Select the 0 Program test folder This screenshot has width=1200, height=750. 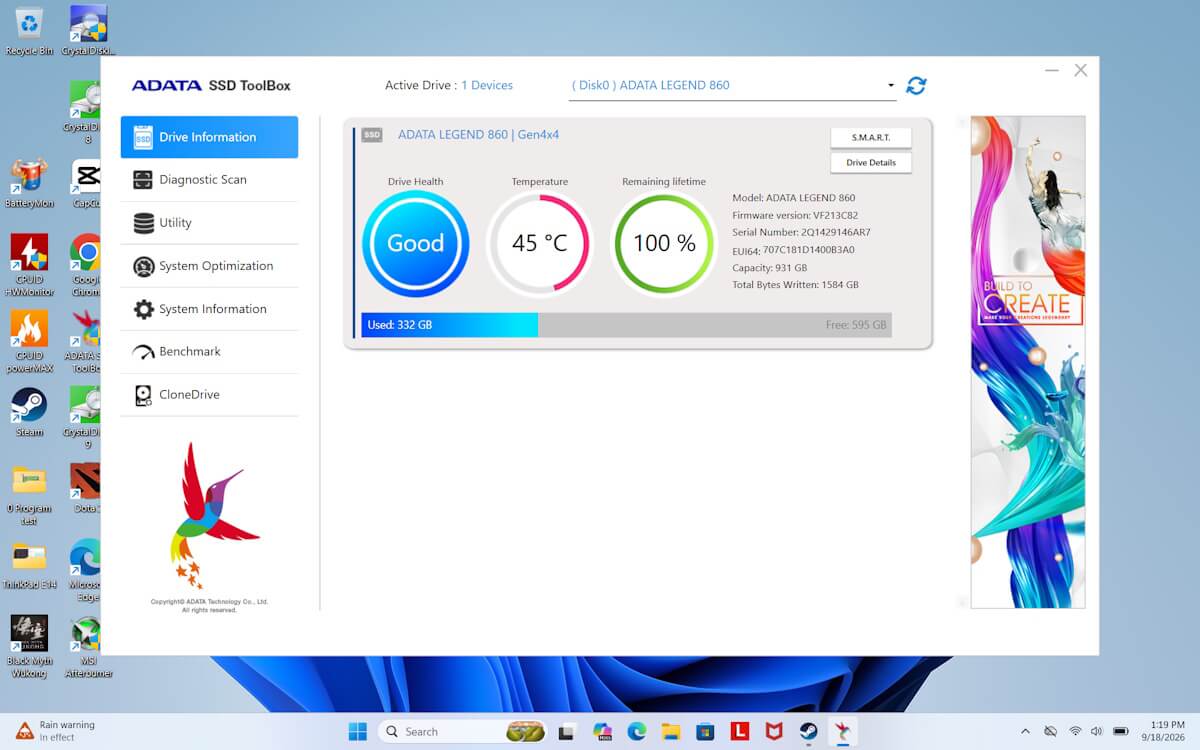pos(29,495)
